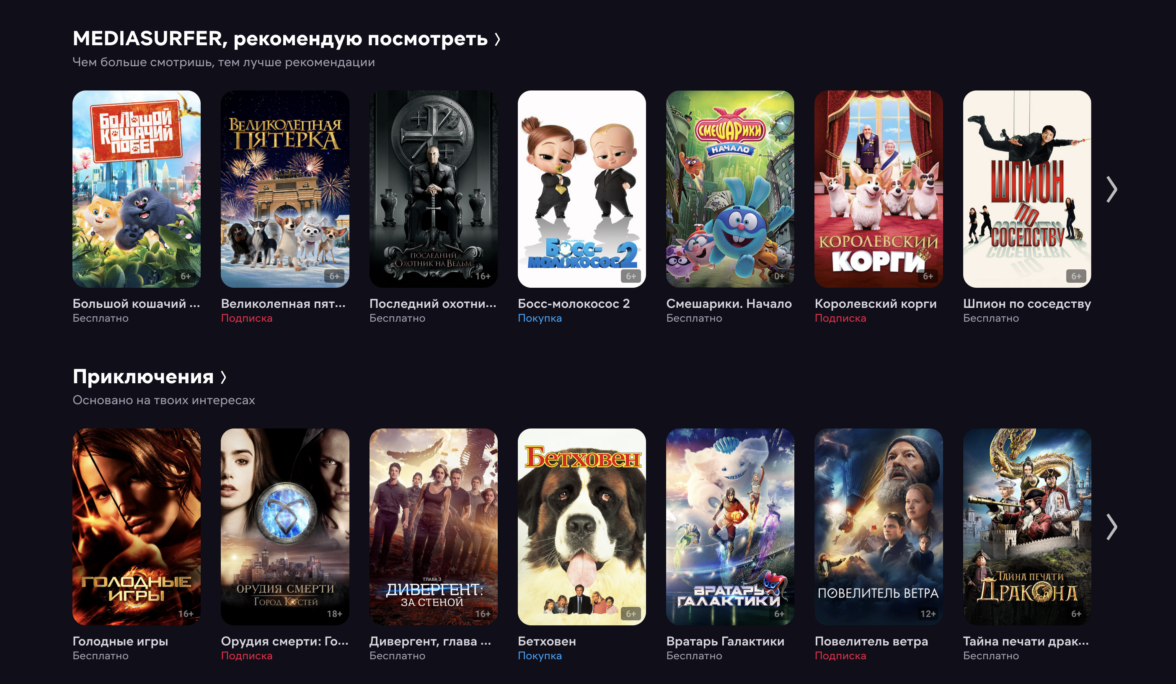Select the Последний охотник на ведьм poster

434,189
